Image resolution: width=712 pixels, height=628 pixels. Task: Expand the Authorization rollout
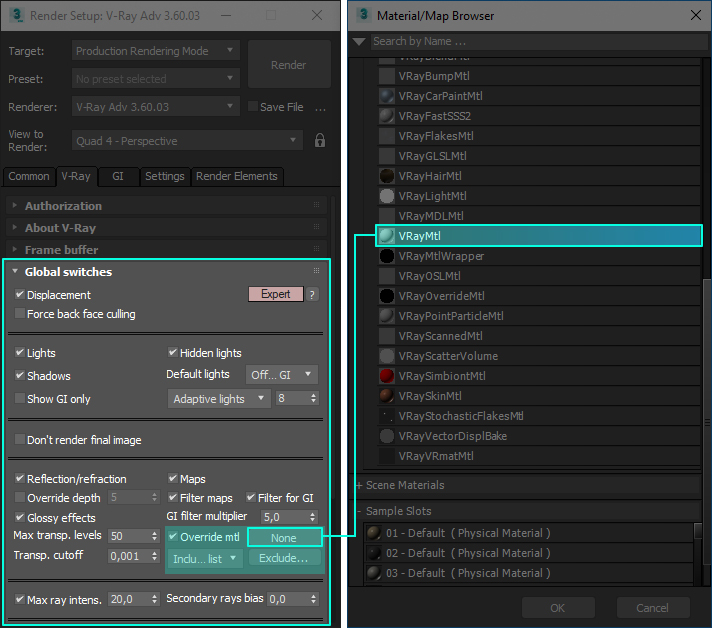click(x=166, y=206)
